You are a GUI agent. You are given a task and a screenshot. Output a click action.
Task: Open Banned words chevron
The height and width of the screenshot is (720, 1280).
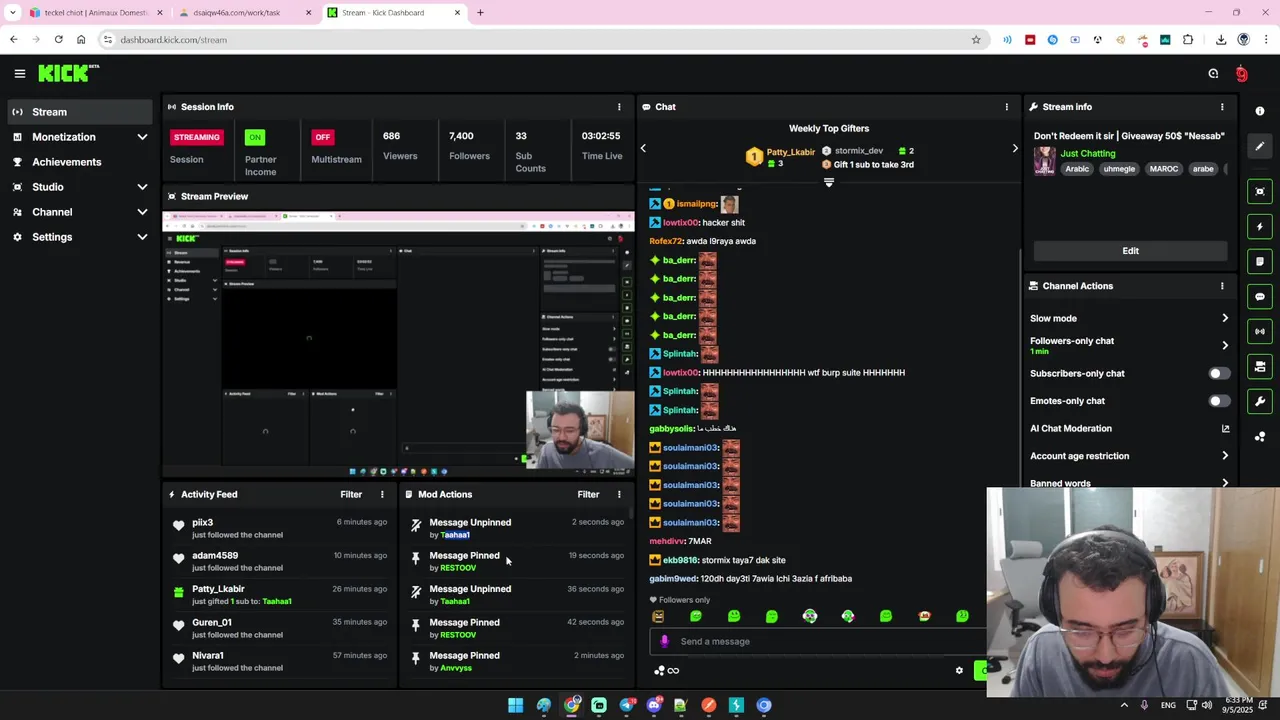tap(1225, 483)
